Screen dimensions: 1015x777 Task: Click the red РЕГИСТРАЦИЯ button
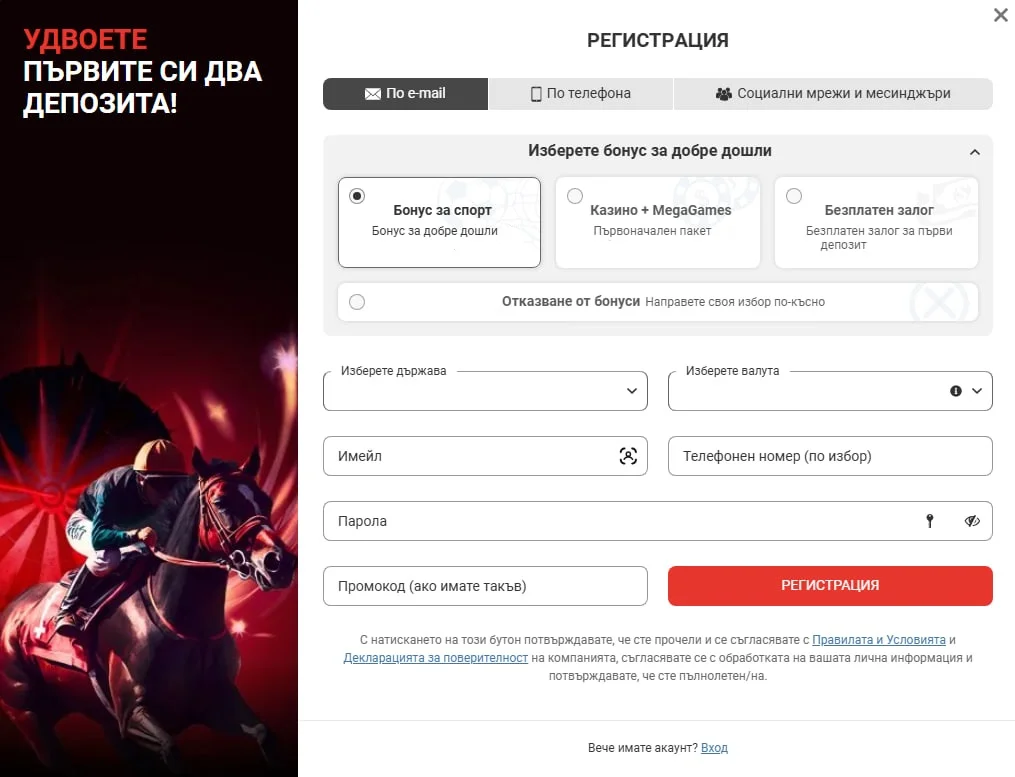[830, 585]
